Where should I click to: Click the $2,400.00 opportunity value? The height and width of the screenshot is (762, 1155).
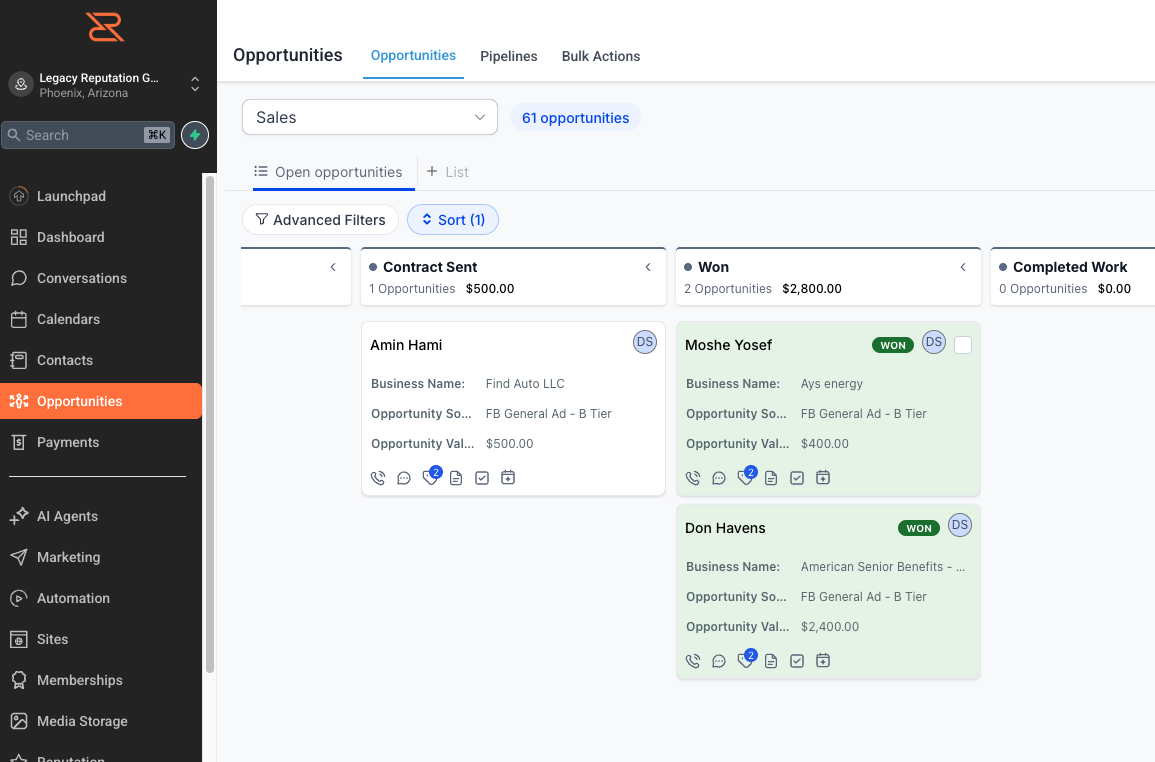(x=830, y=626)
